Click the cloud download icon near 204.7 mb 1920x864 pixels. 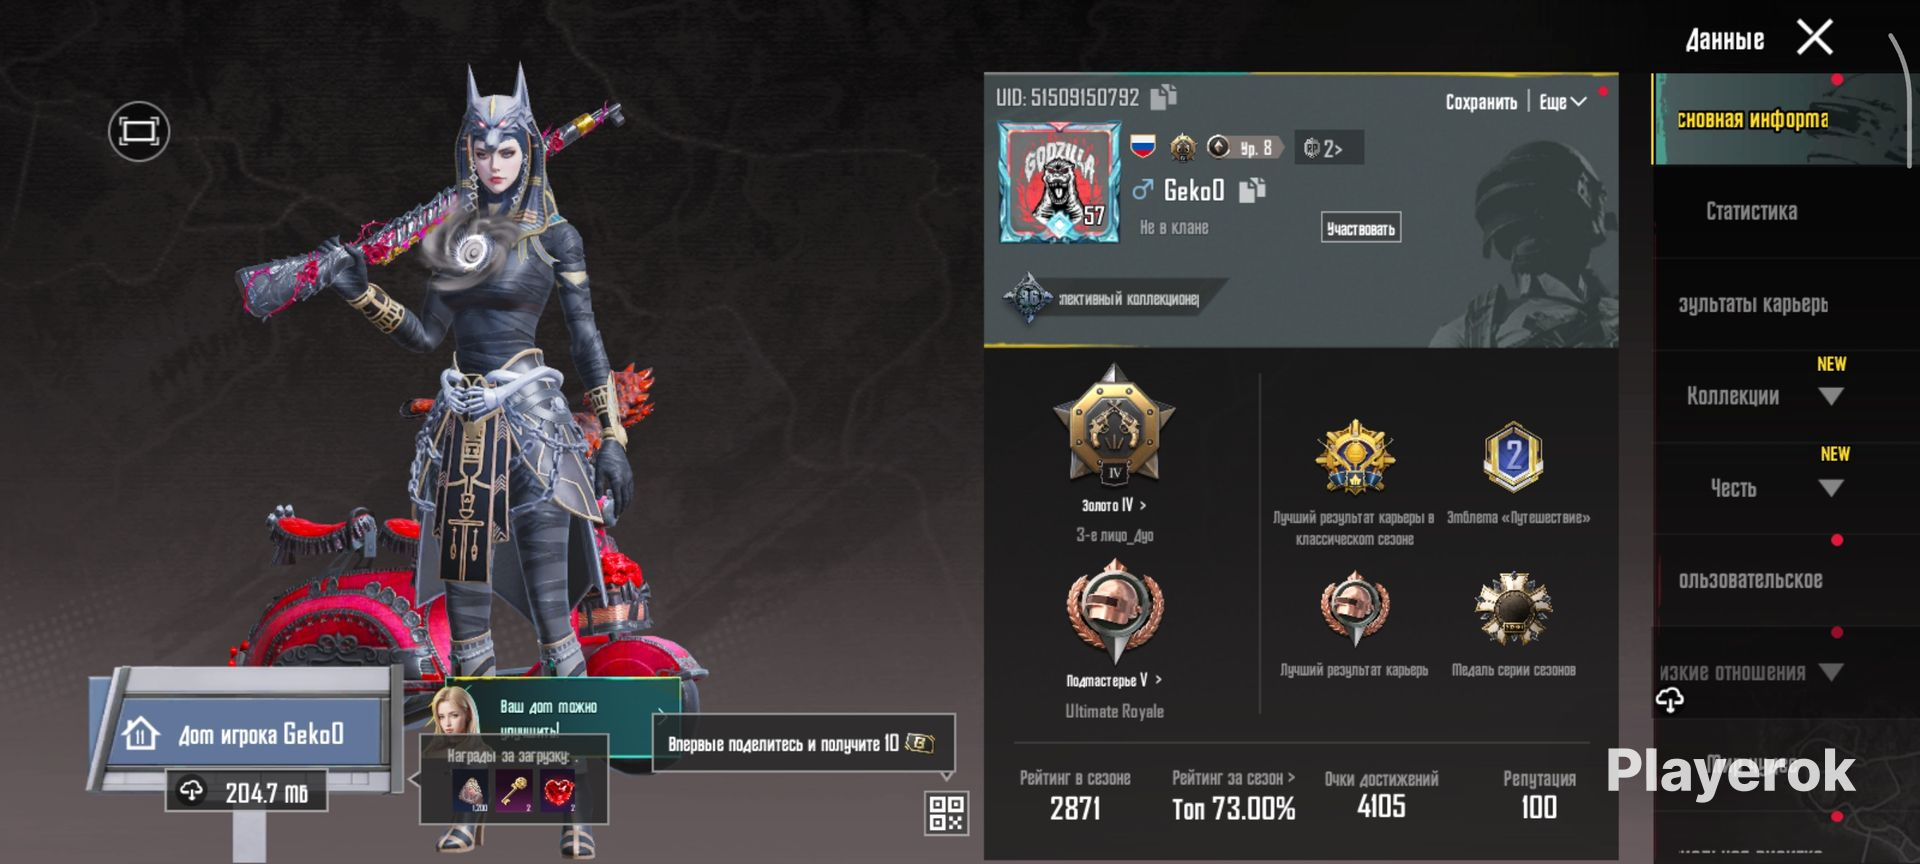point(191,791)
